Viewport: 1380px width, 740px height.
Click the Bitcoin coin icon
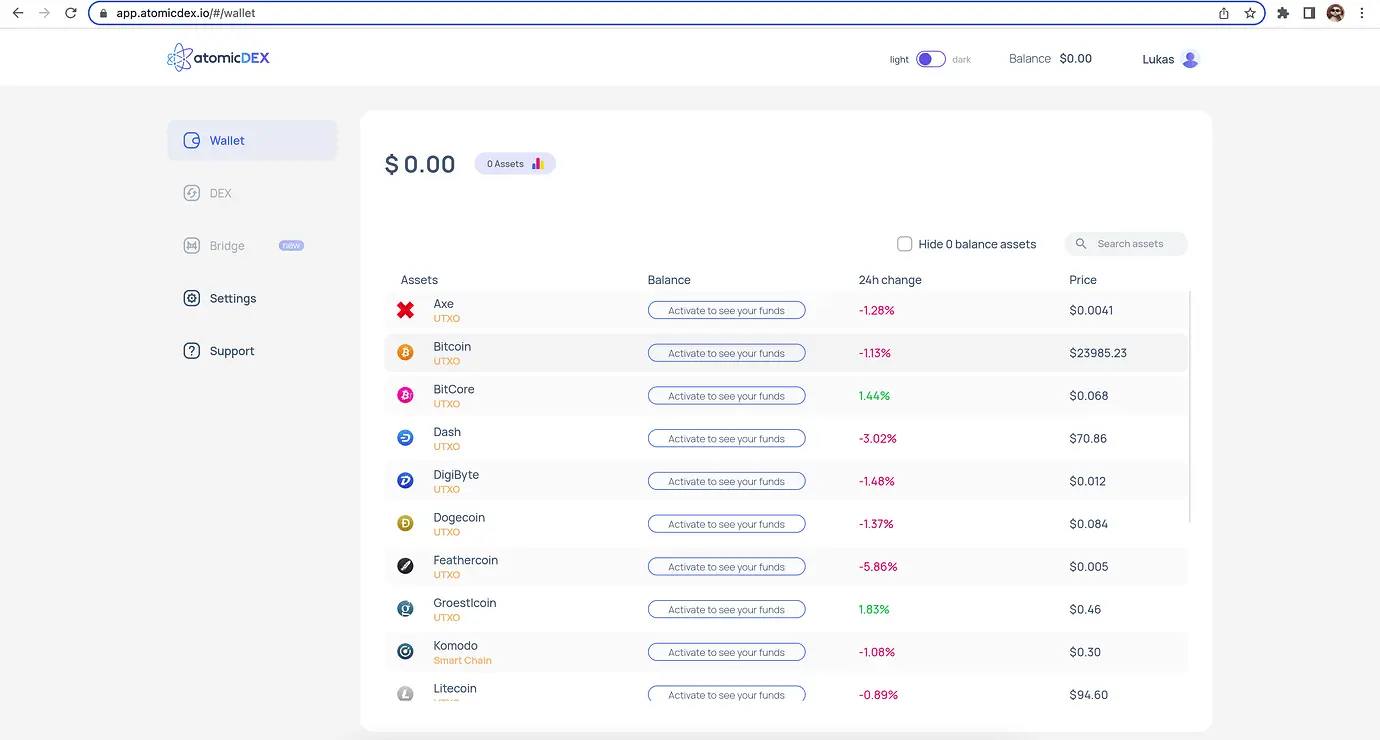click(x=405, y=353)
